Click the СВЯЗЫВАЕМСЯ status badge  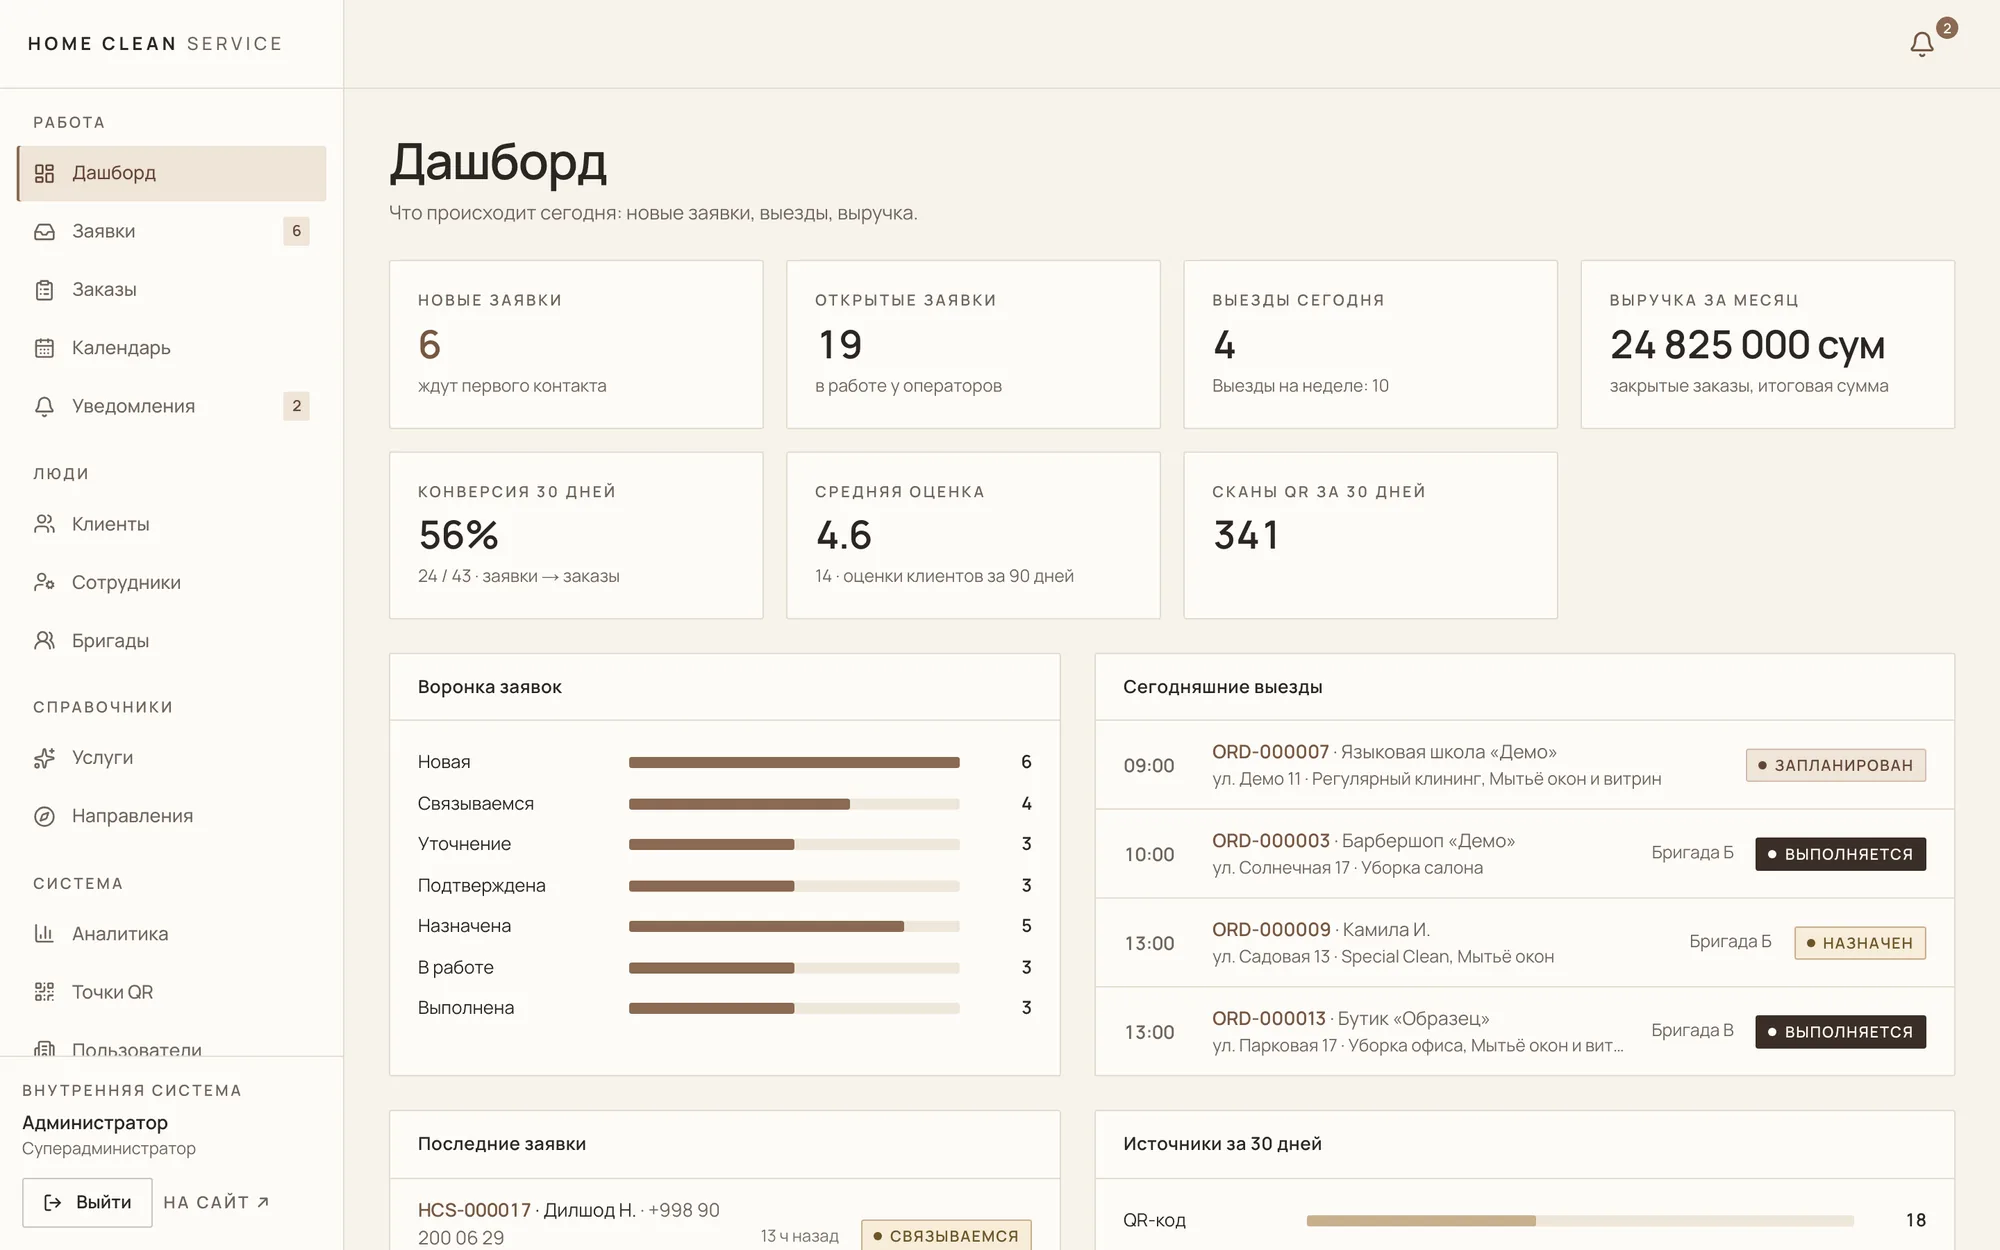click(x=946, y=1236)
